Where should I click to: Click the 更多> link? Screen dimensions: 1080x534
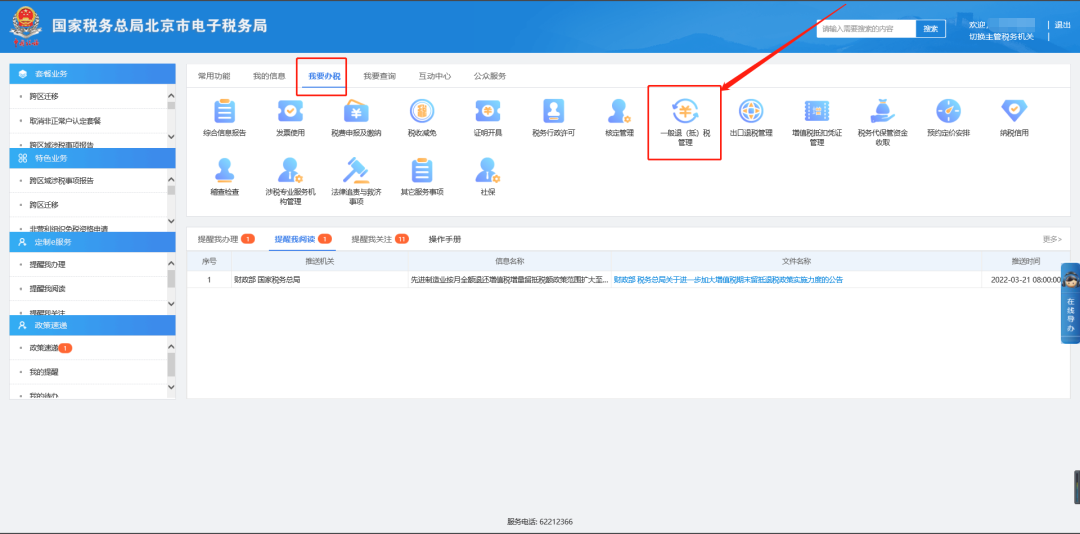click(x=1052, y=239)
